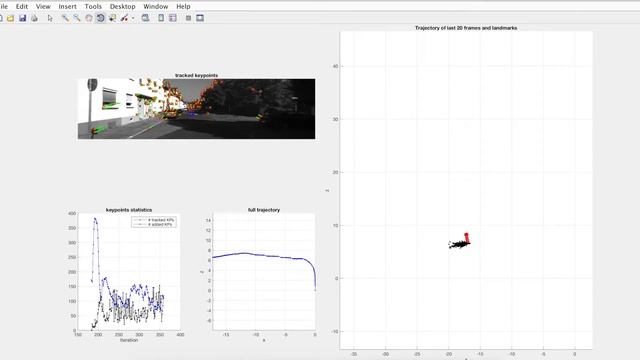Hide plot tools with the toolbar icon
This screenshot has width=640, height=360.
point(188,18)
